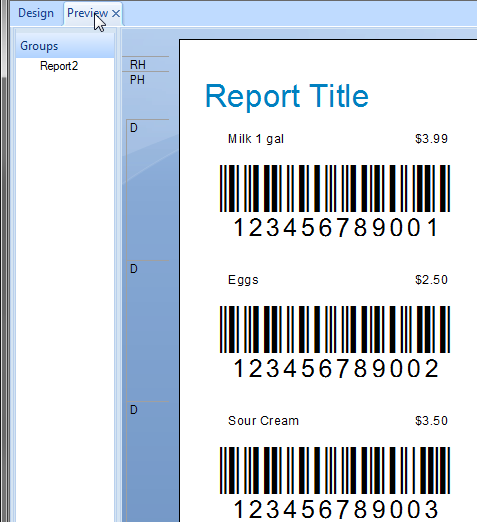Screen dimensions: 477x522
Task: Click the barcode numbered 123456789003
Action: 335,483
